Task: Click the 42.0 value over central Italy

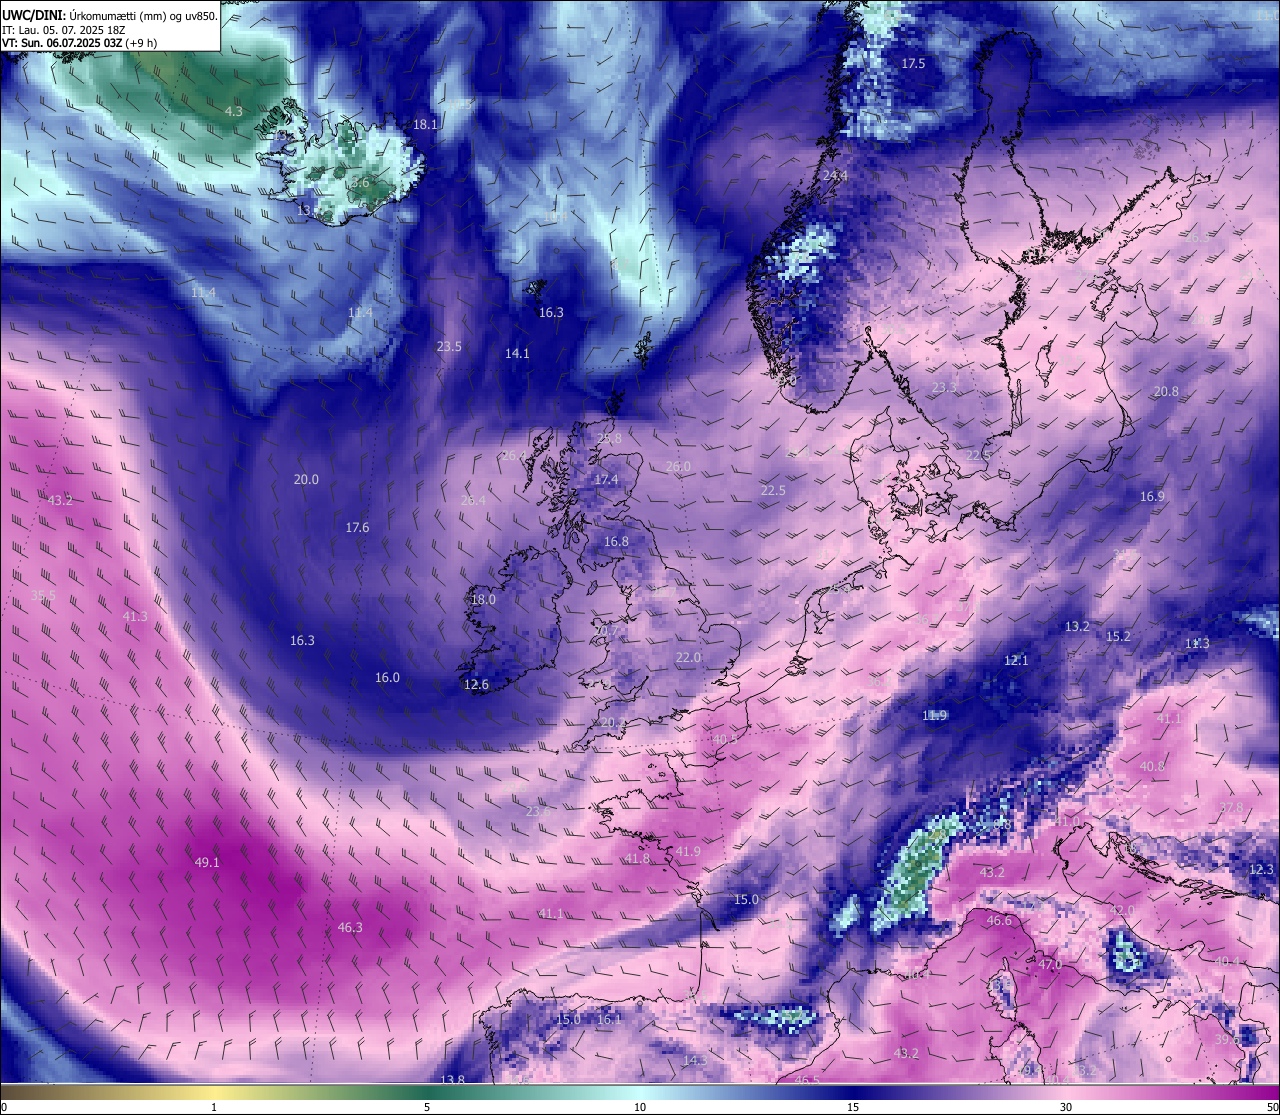Action: (1122, 910)
